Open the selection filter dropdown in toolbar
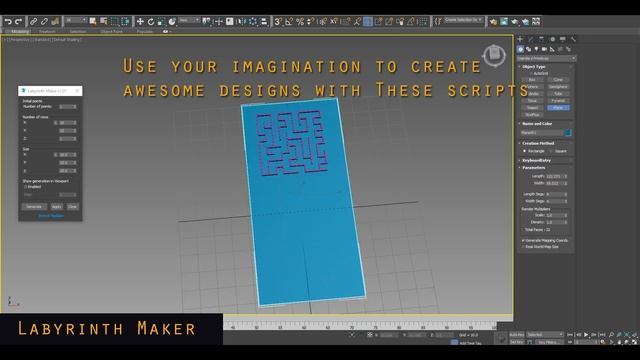The width and height of the screenshot is (640, 360). coord(76,20)
